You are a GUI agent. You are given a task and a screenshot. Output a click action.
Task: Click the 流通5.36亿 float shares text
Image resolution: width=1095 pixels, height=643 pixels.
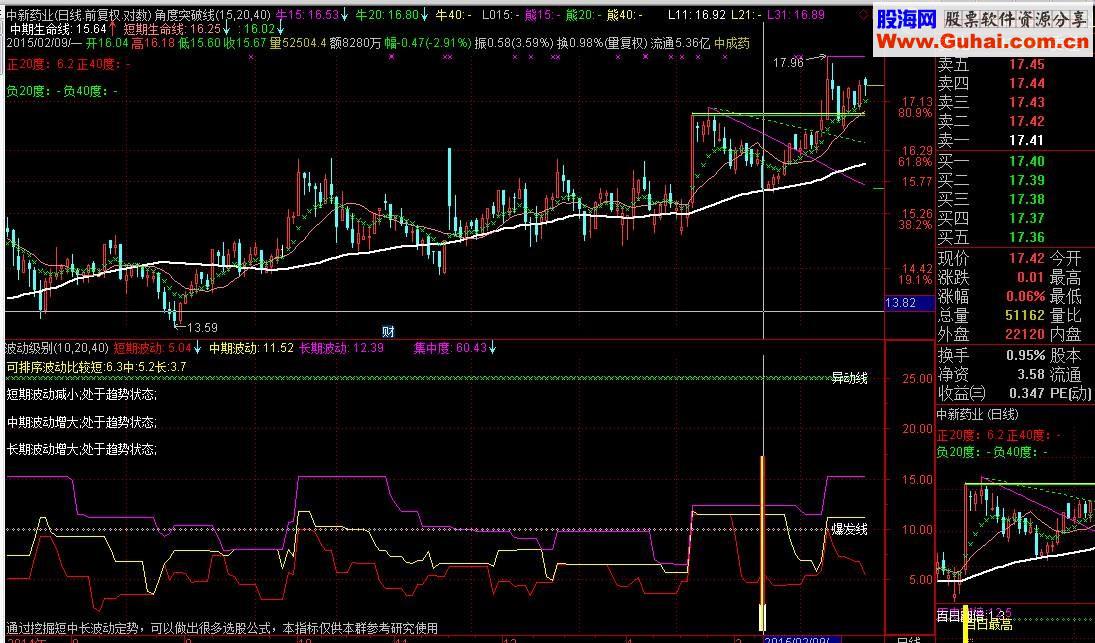pos(680,43)
